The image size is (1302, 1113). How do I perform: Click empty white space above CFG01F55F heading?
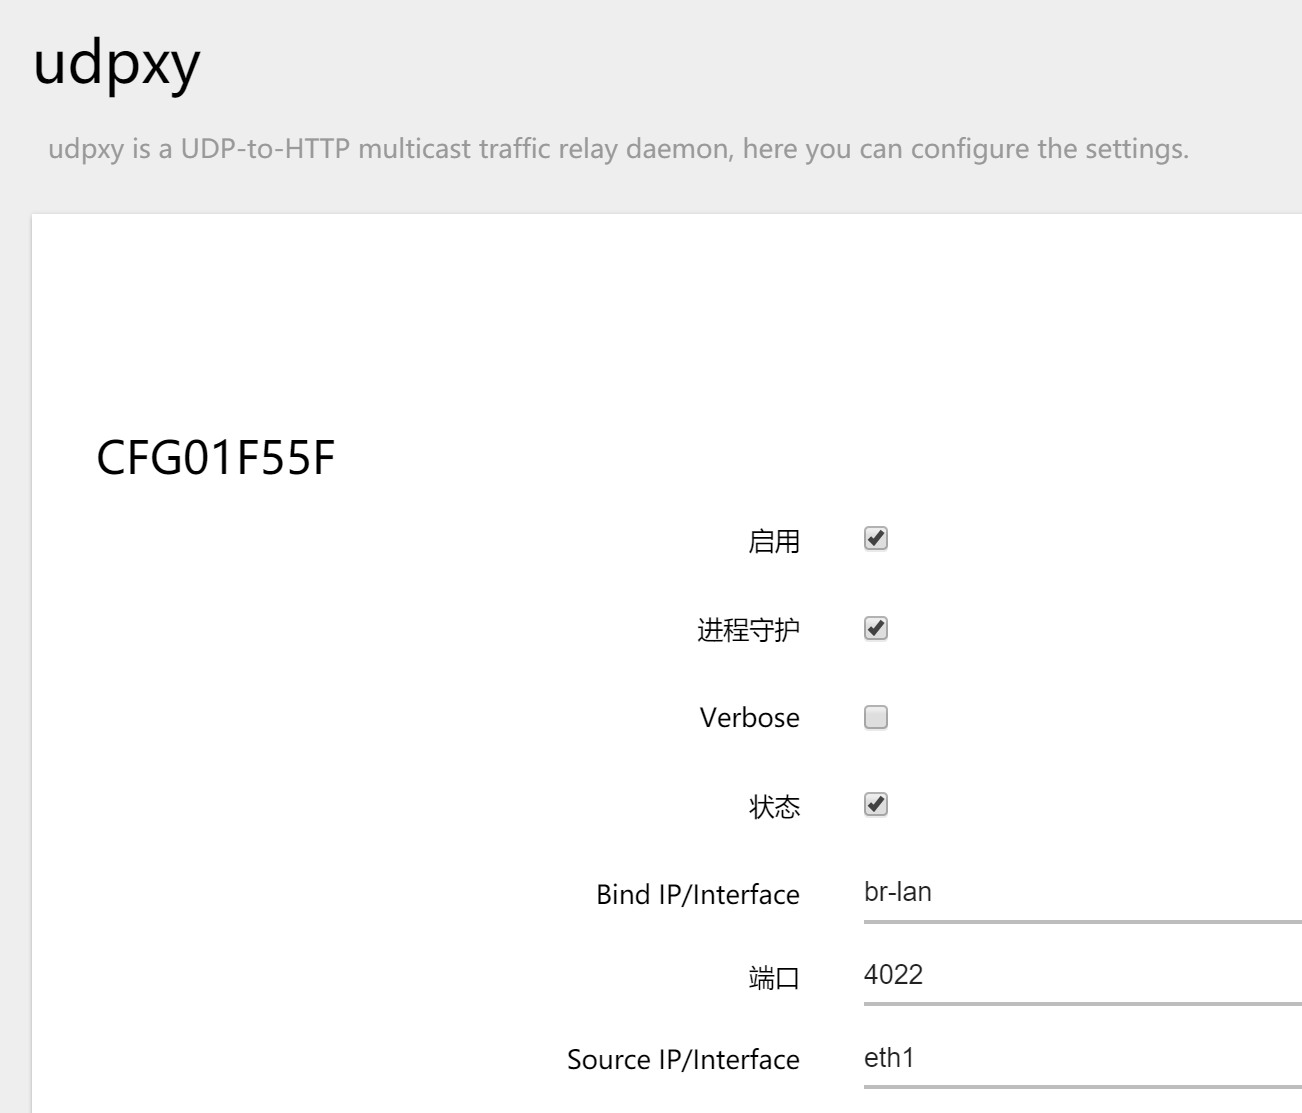[600, 320]
